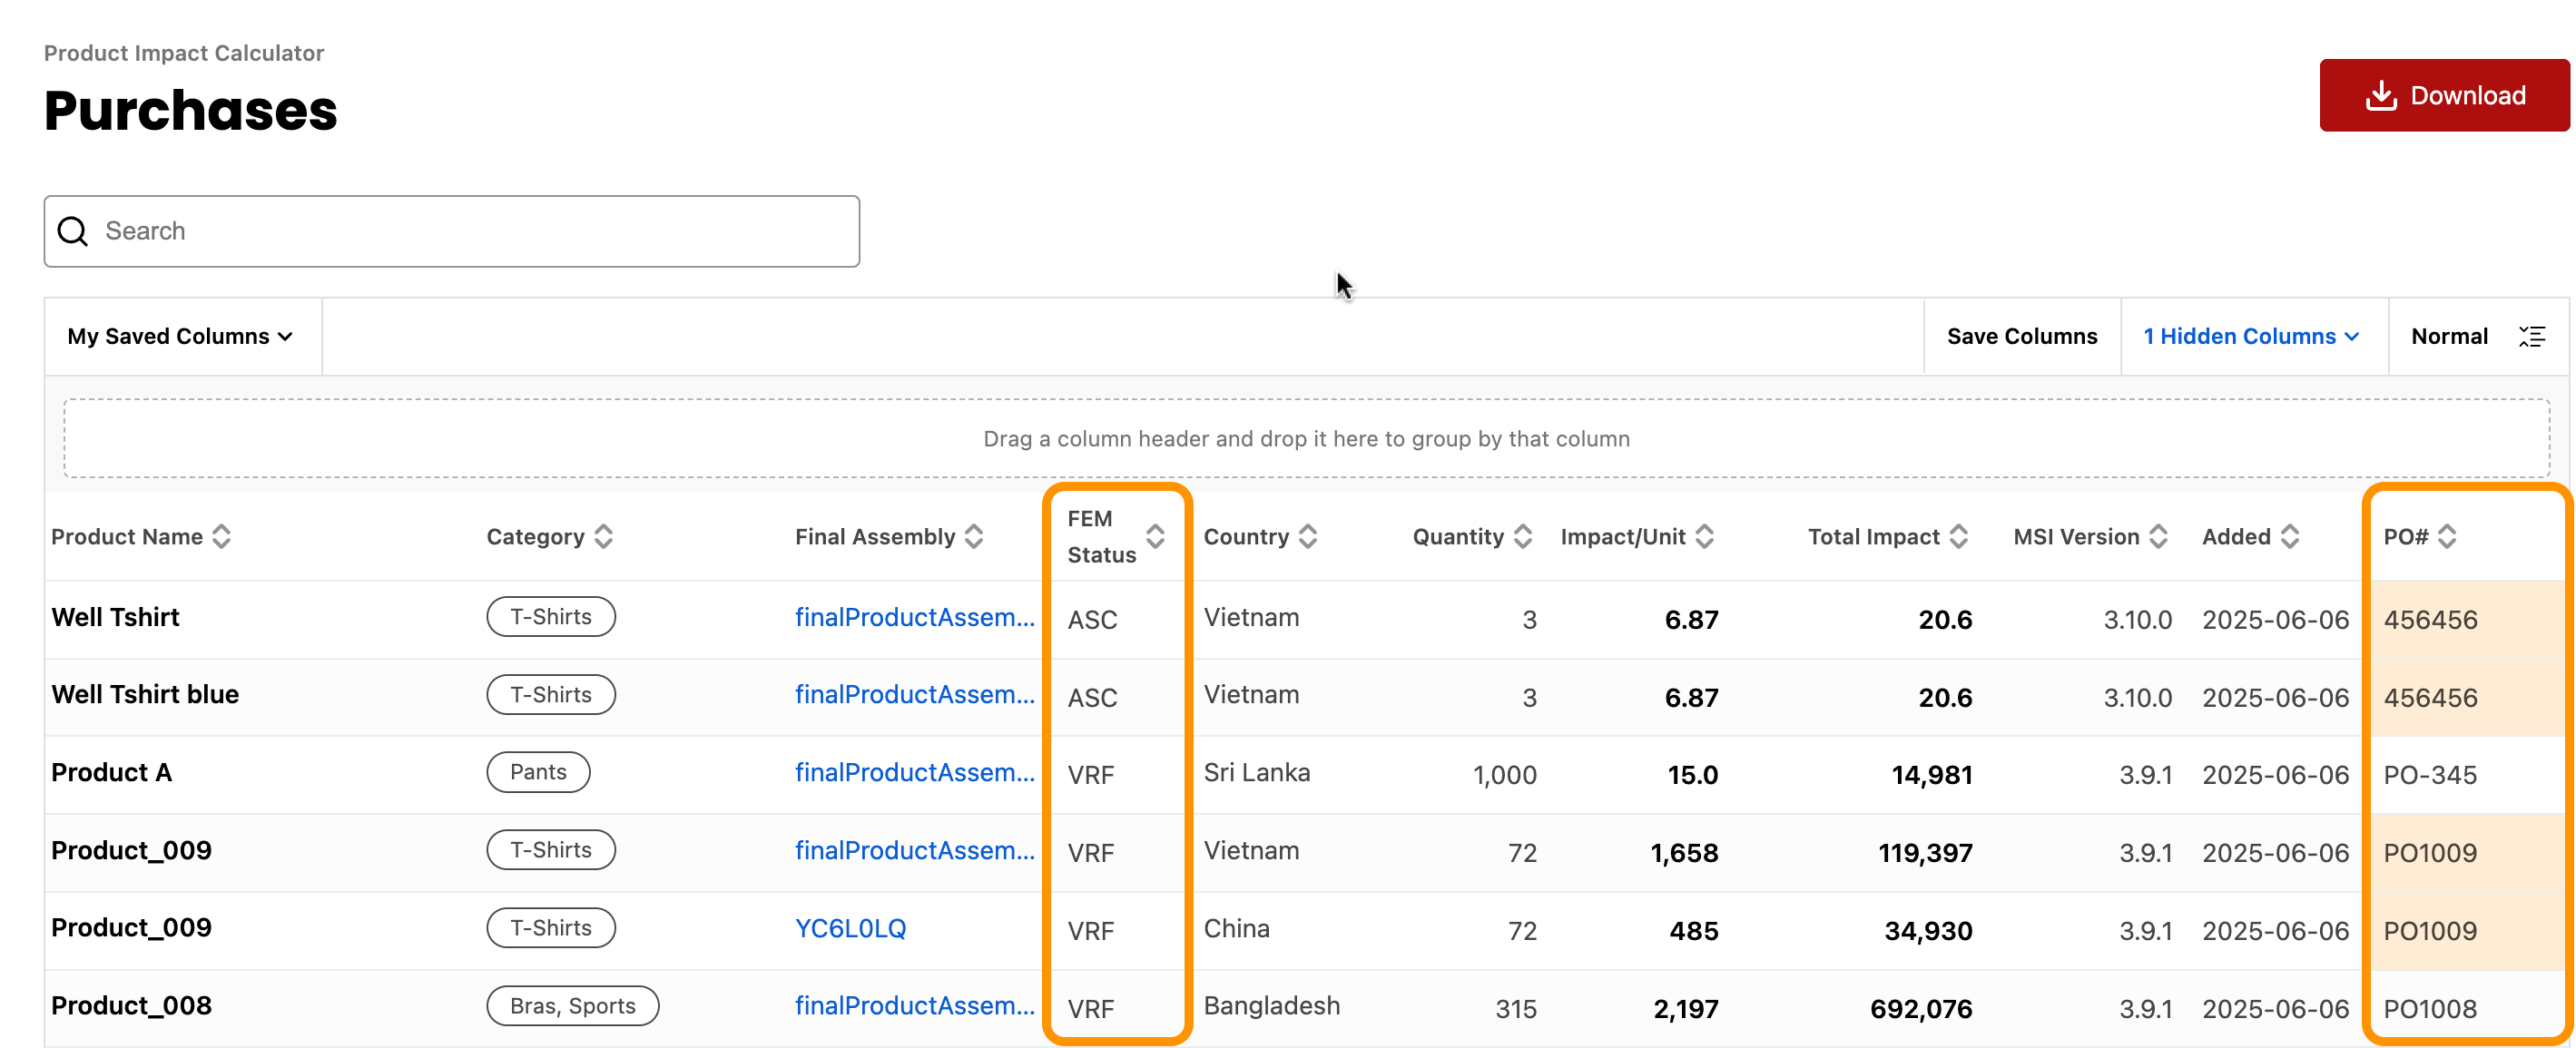This screenshot has height=1048, width=2576.
Task: Click T-Shirts tag in Well Tshirt row
Action: click(x=551, y=617)
